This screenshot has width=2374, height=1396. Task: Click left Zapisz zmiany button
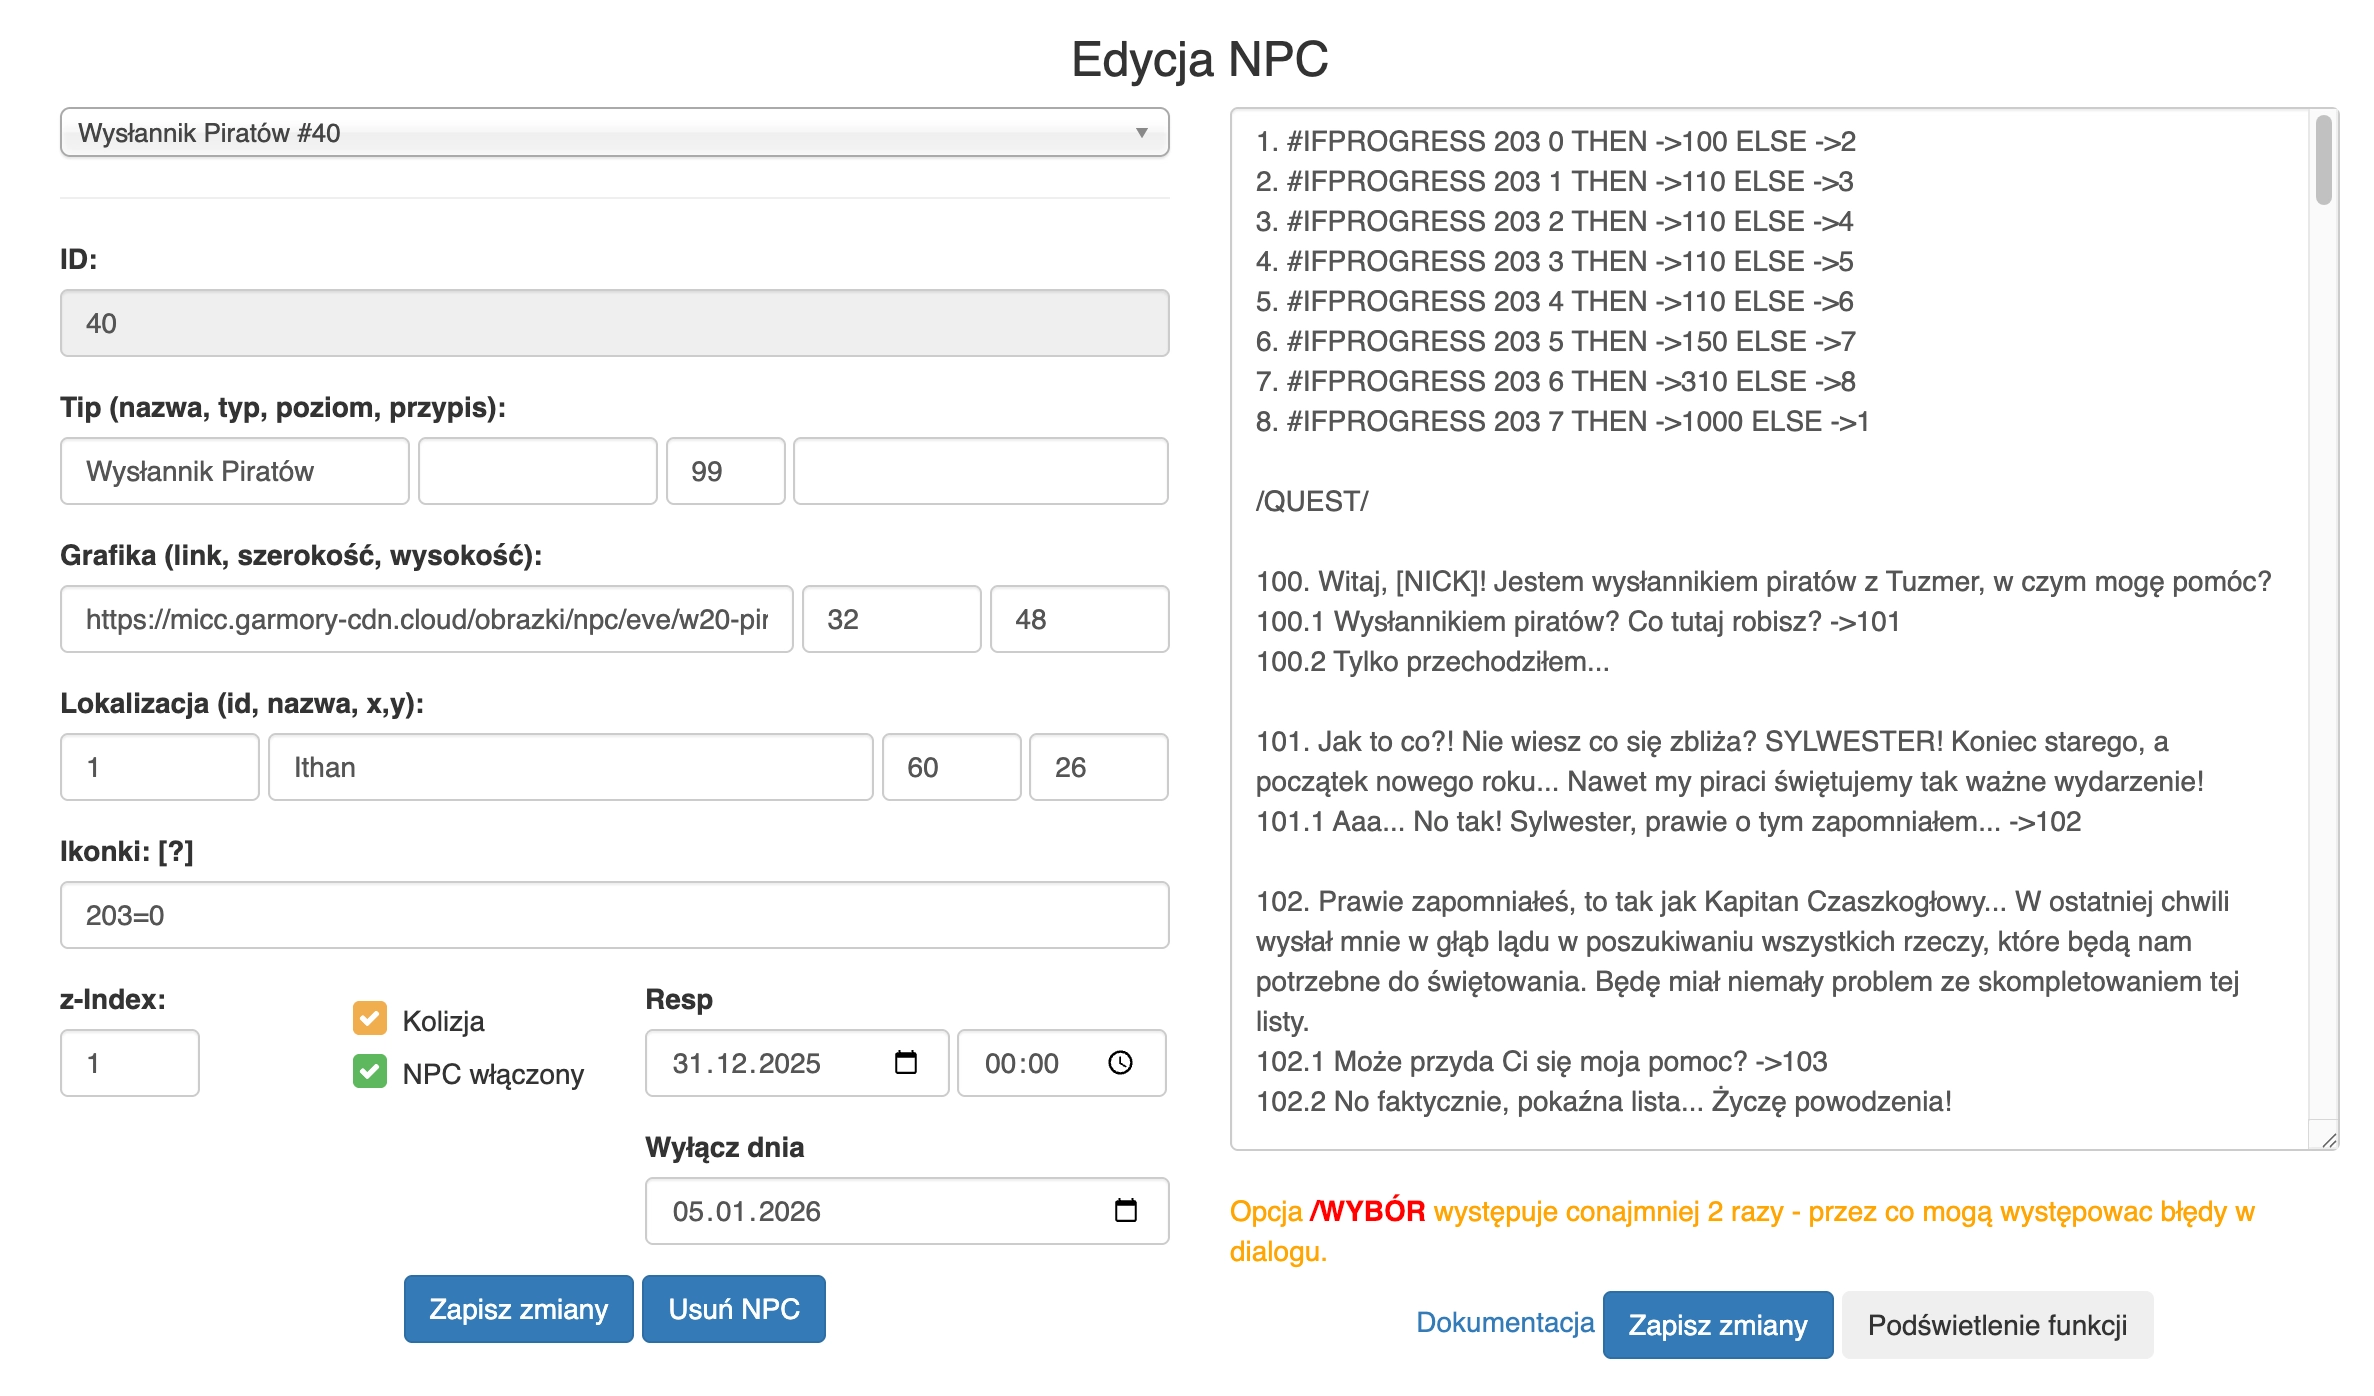[518, 1309]
